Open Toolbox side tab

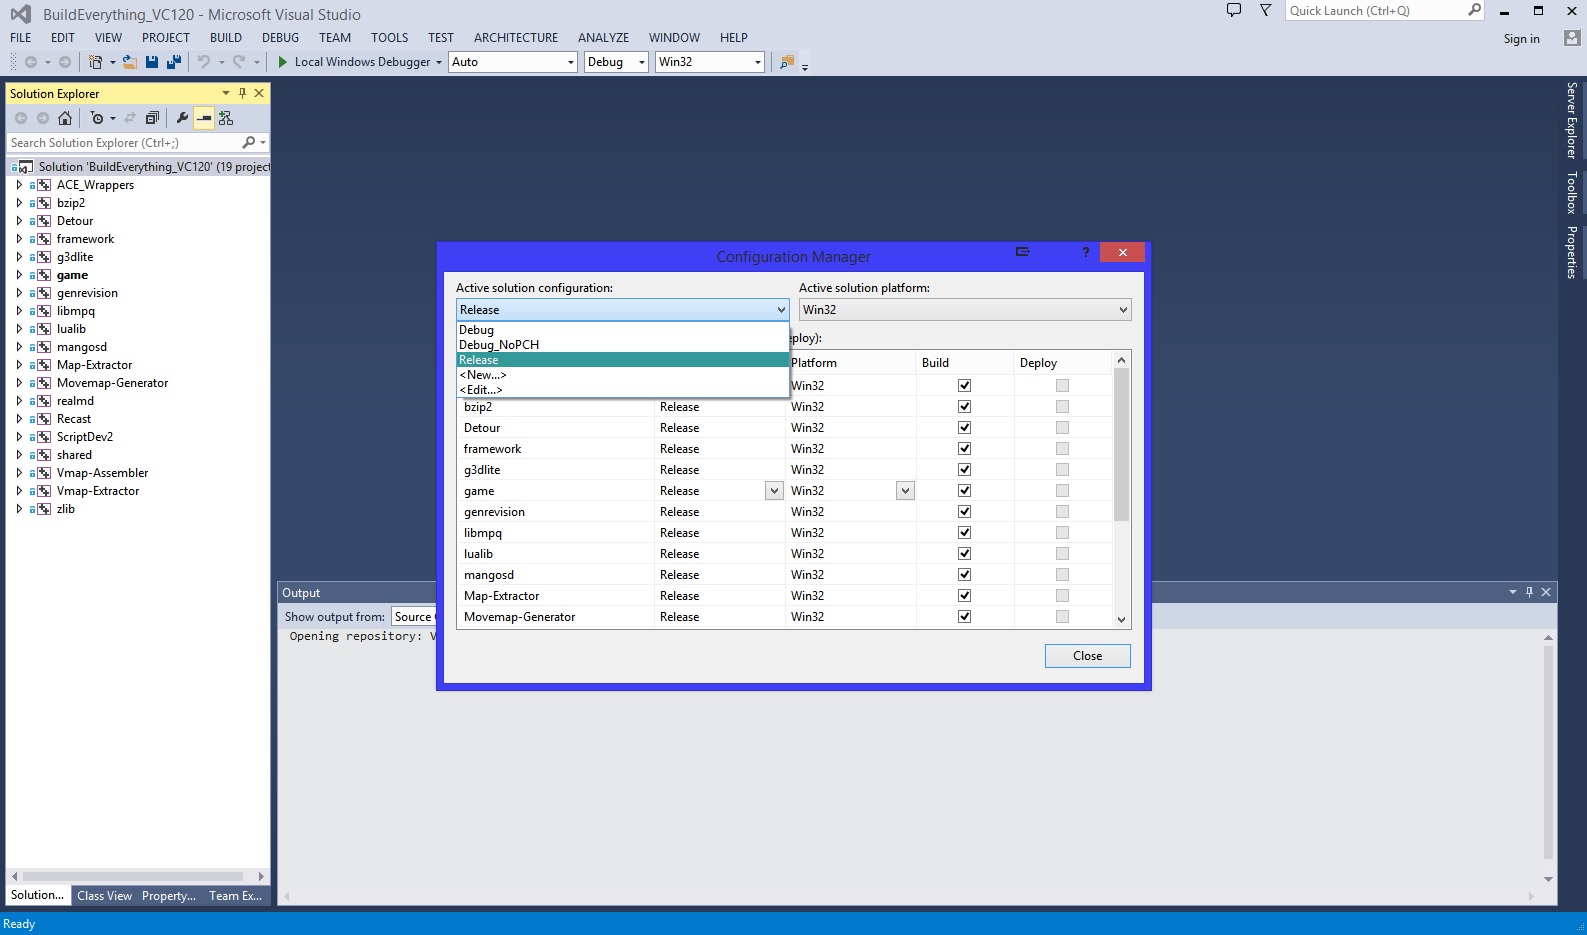tap(1572, 193)
